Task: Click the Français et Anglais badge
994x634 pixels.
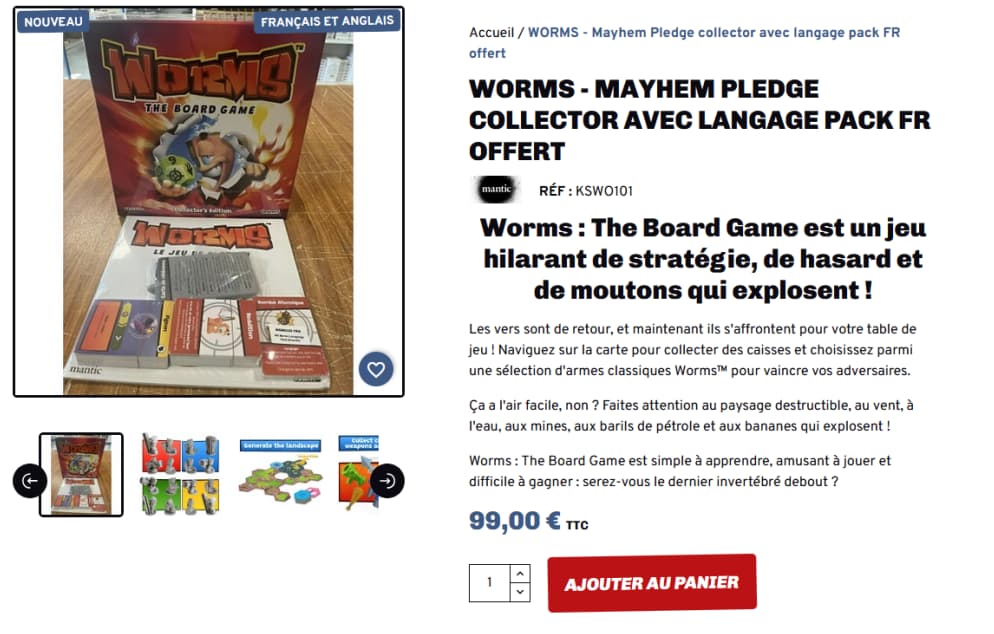Action: (327, 22)
